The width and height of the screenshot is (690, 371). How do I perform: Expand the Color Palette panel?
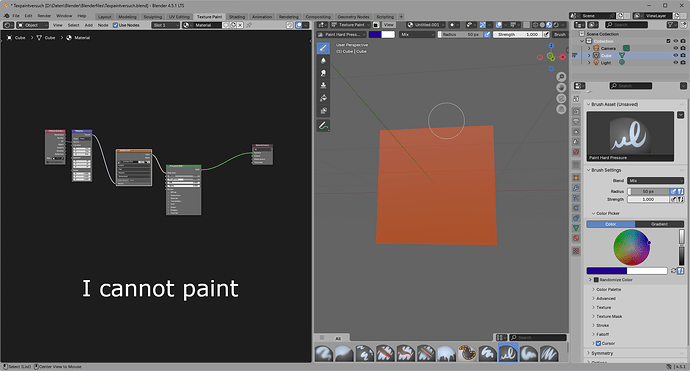(x=609, y=290)
